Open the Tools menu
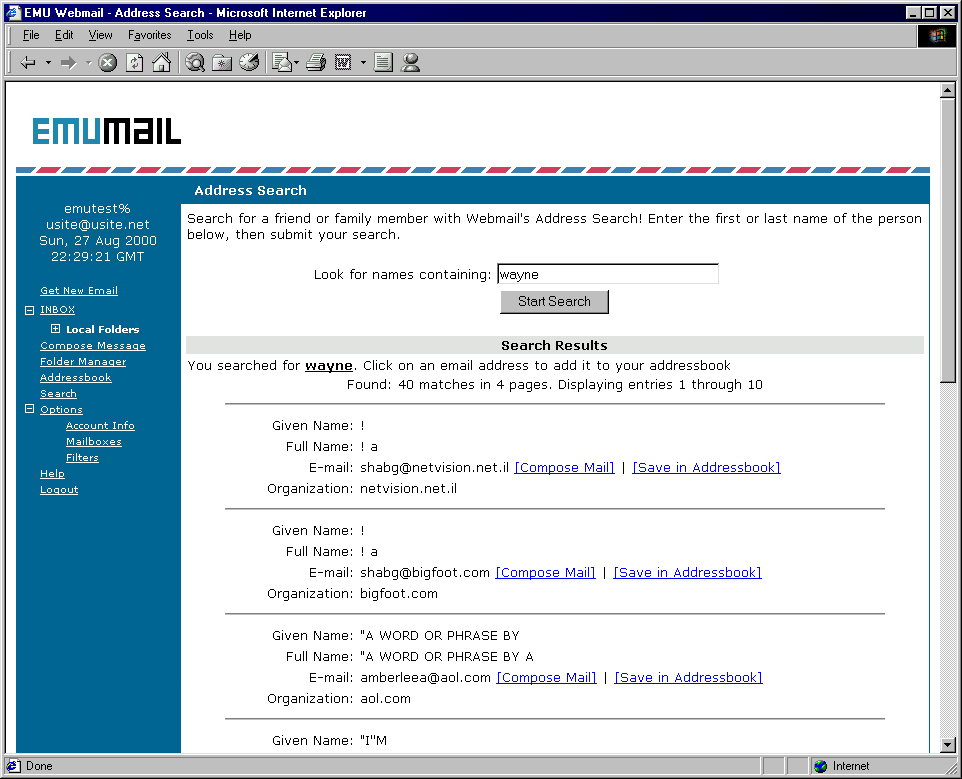Viewport: 962px width, 779px height. (x=200, y=35)
